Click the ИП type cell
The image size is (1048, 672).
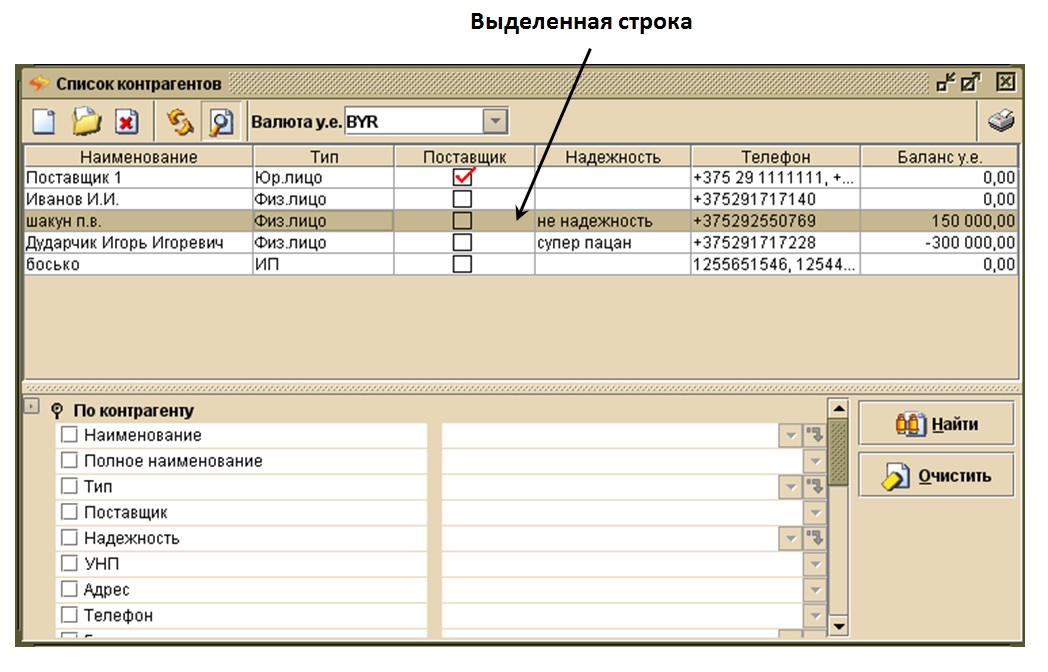point(323,264)
